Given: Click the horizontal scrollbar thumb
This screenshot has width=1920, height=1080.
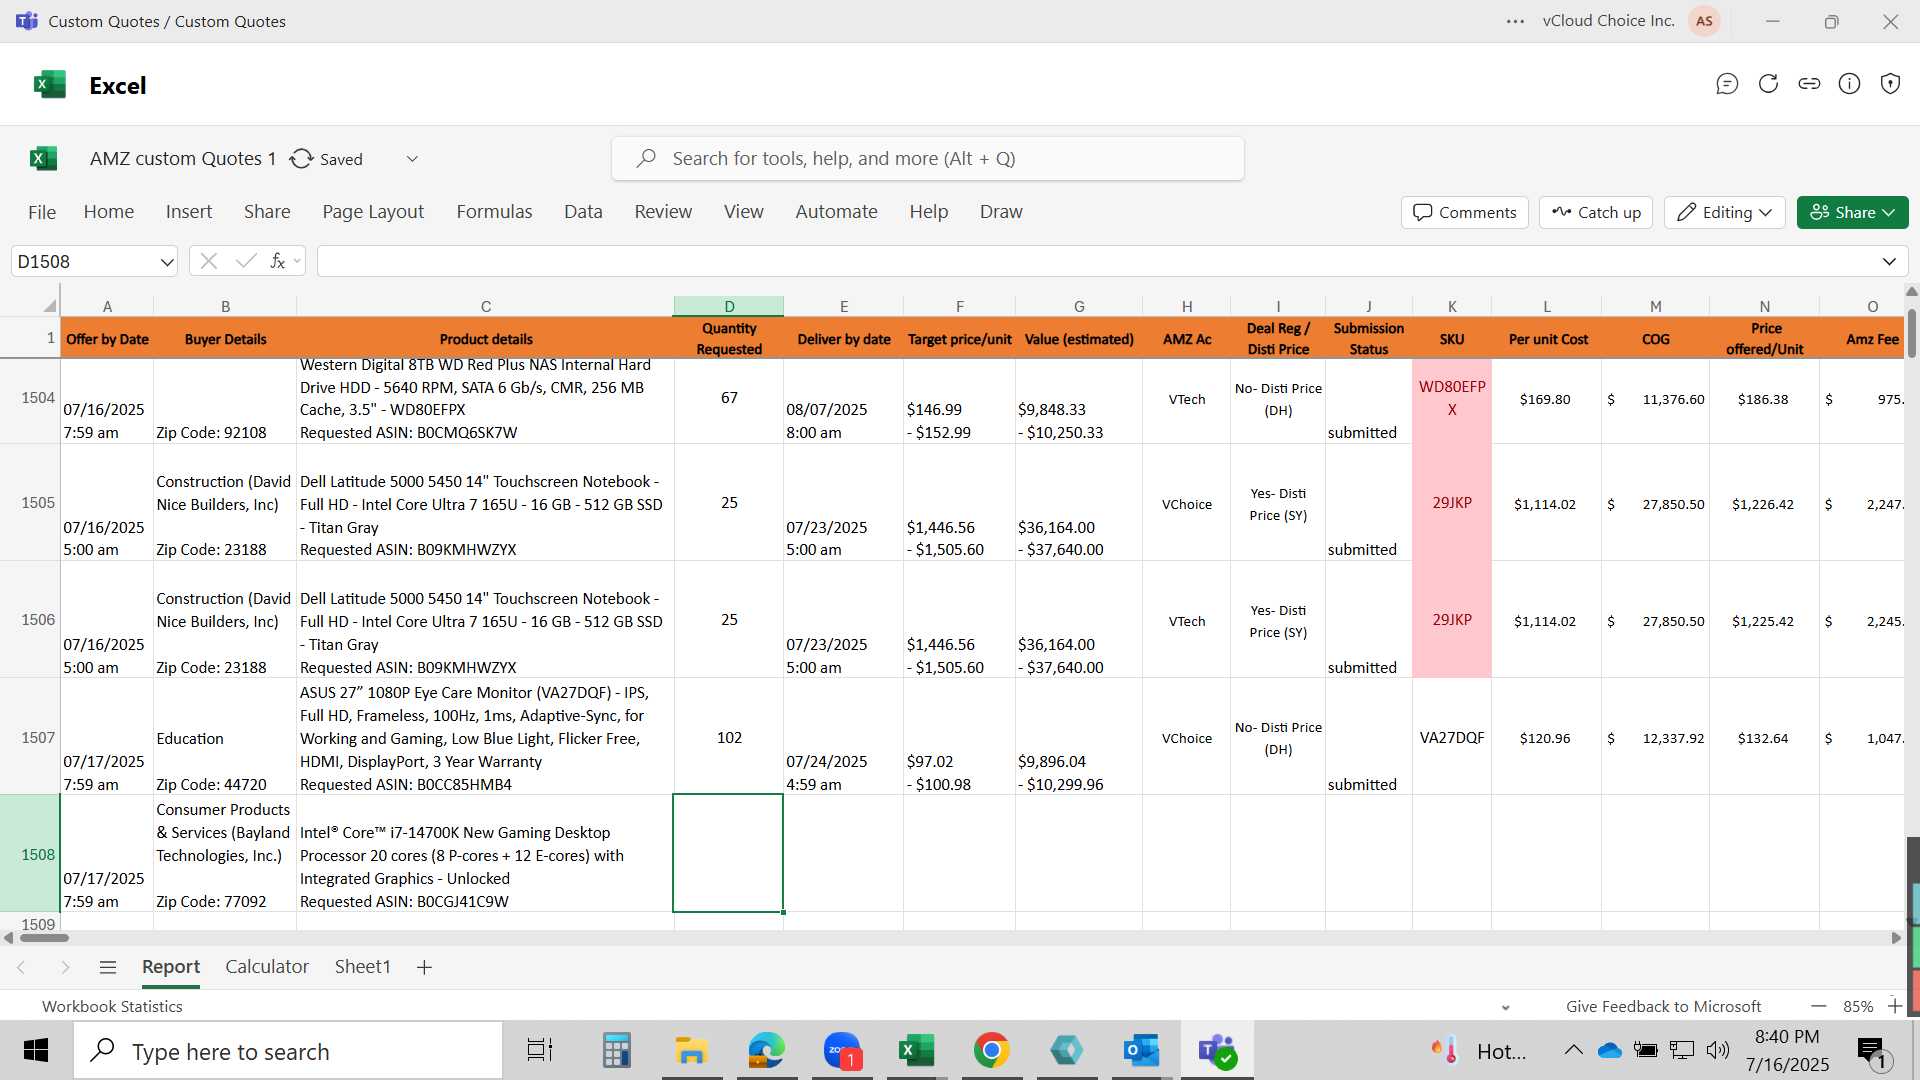Looking at the screenshot, I should (44, 938).
